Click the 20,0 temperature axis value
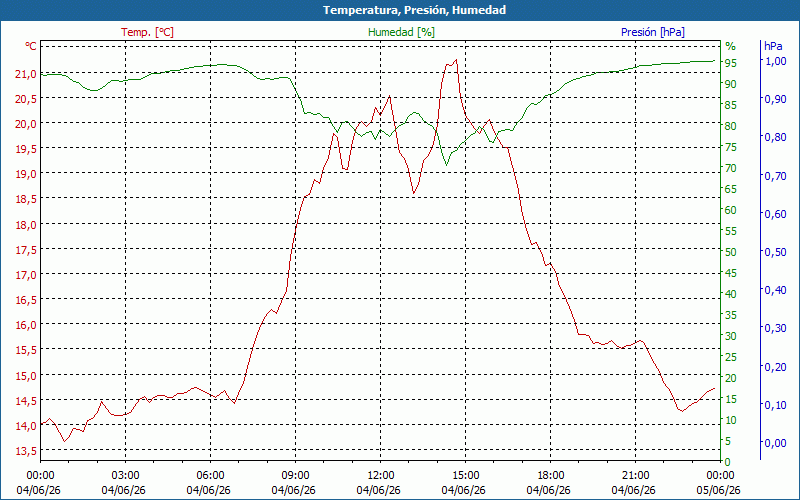800x500 pixels. coord(26,124)
